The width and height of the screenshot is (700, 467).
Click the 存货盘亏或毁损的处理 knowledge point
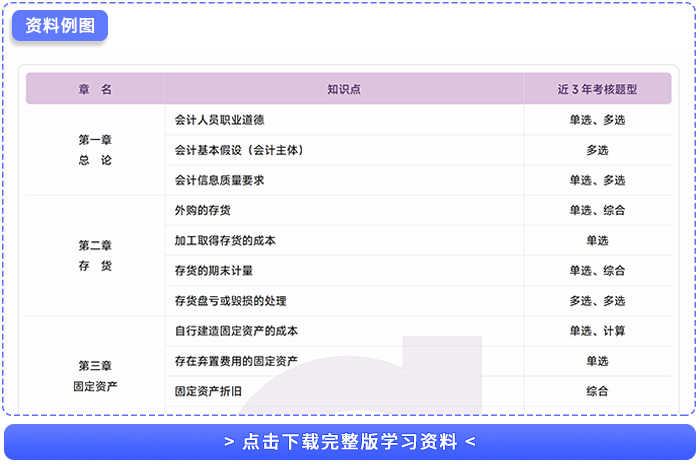pyautogui.click(x=230, y=300)
